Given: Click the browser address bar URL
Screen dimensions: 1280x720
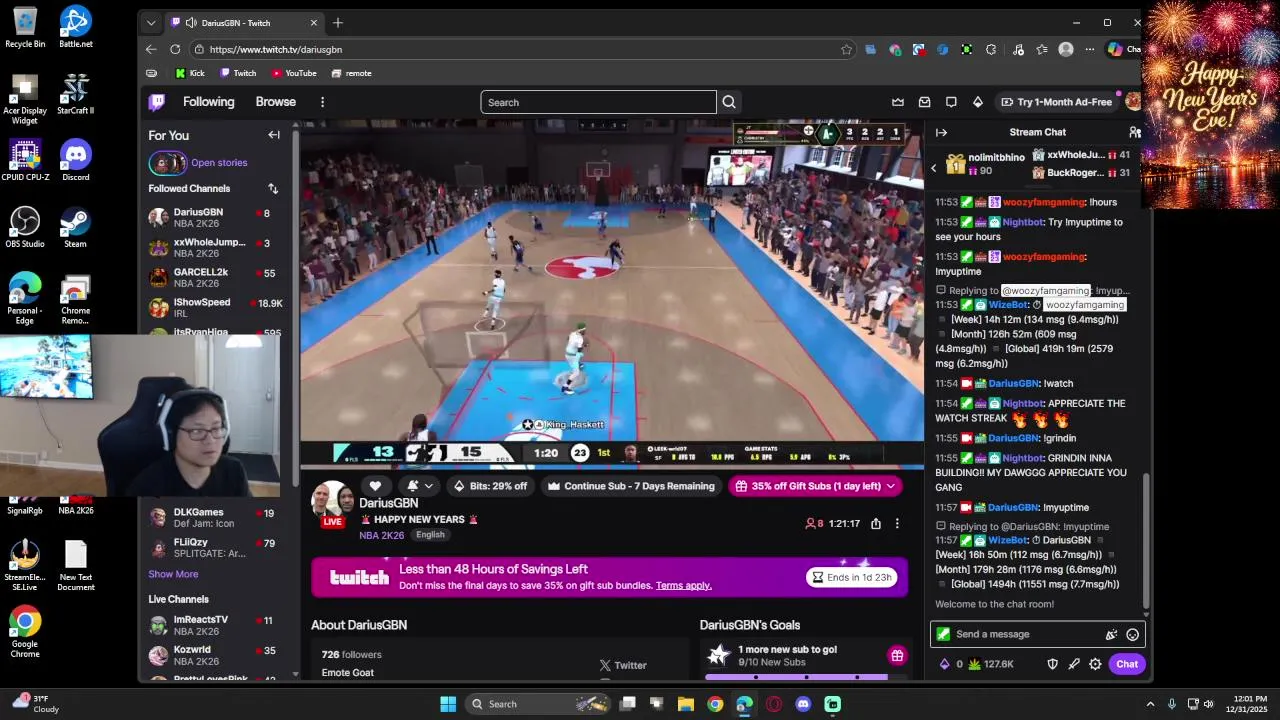Looking at the screenshot, I should click(x=275, y=49).
